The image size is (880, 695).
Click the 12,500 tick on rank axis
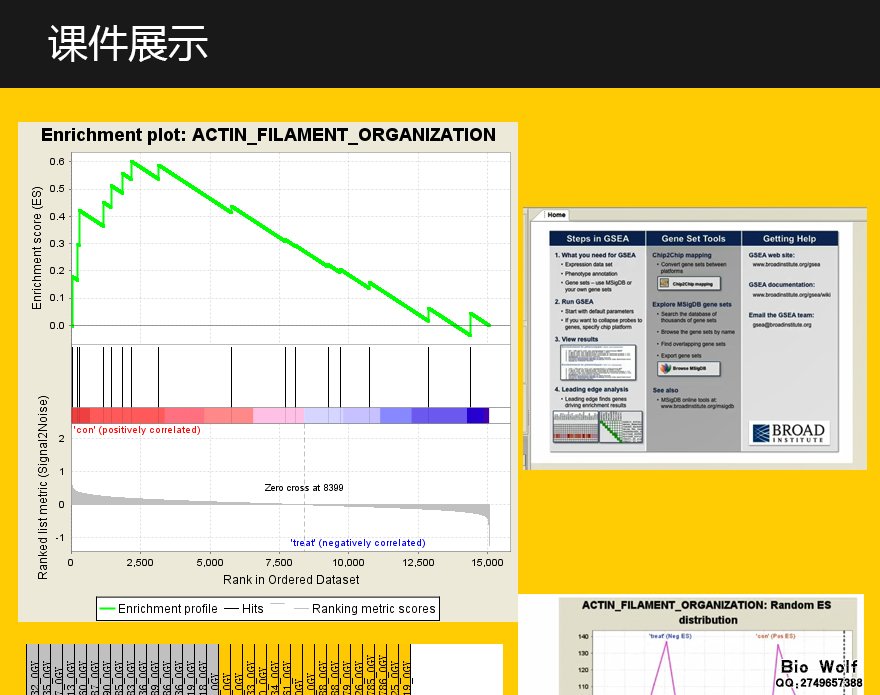tap(418, 563)
